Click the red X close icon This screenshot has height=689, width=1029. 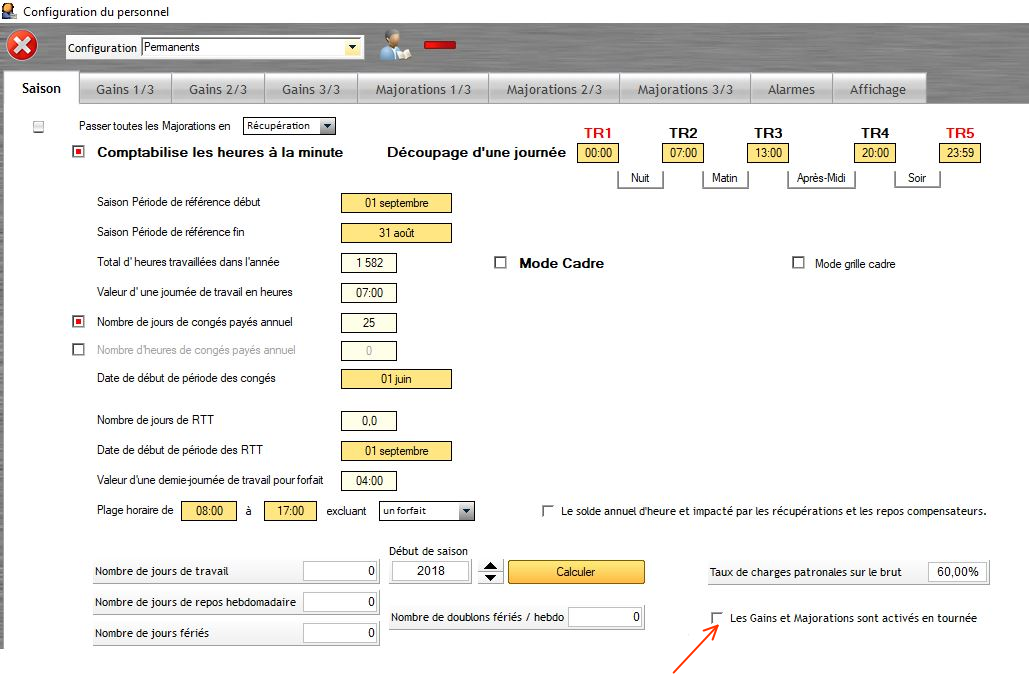[x=22, y=46]
